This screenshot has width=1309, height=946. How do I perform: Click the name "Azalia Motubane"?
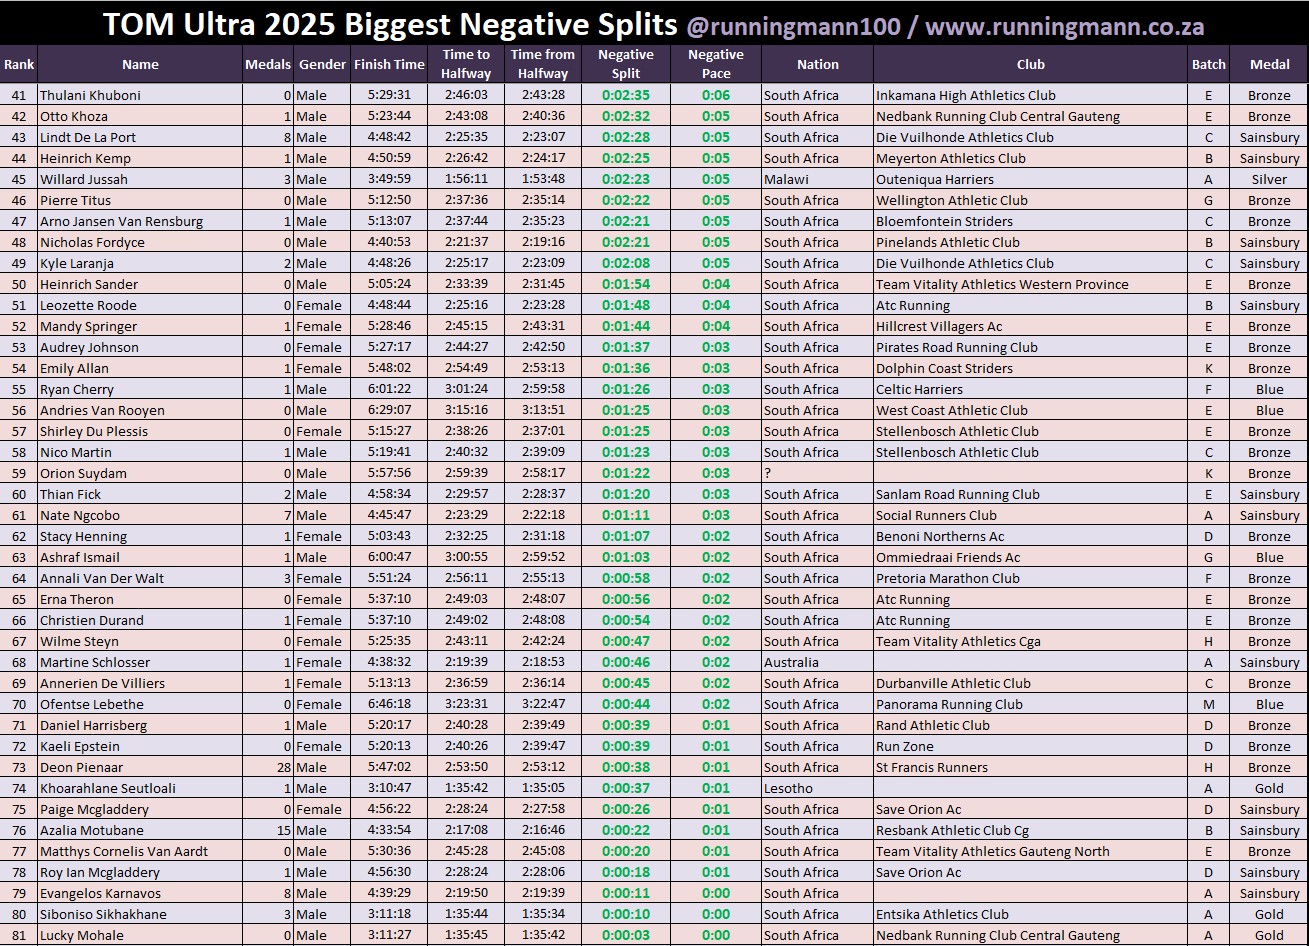coord(92,830)
